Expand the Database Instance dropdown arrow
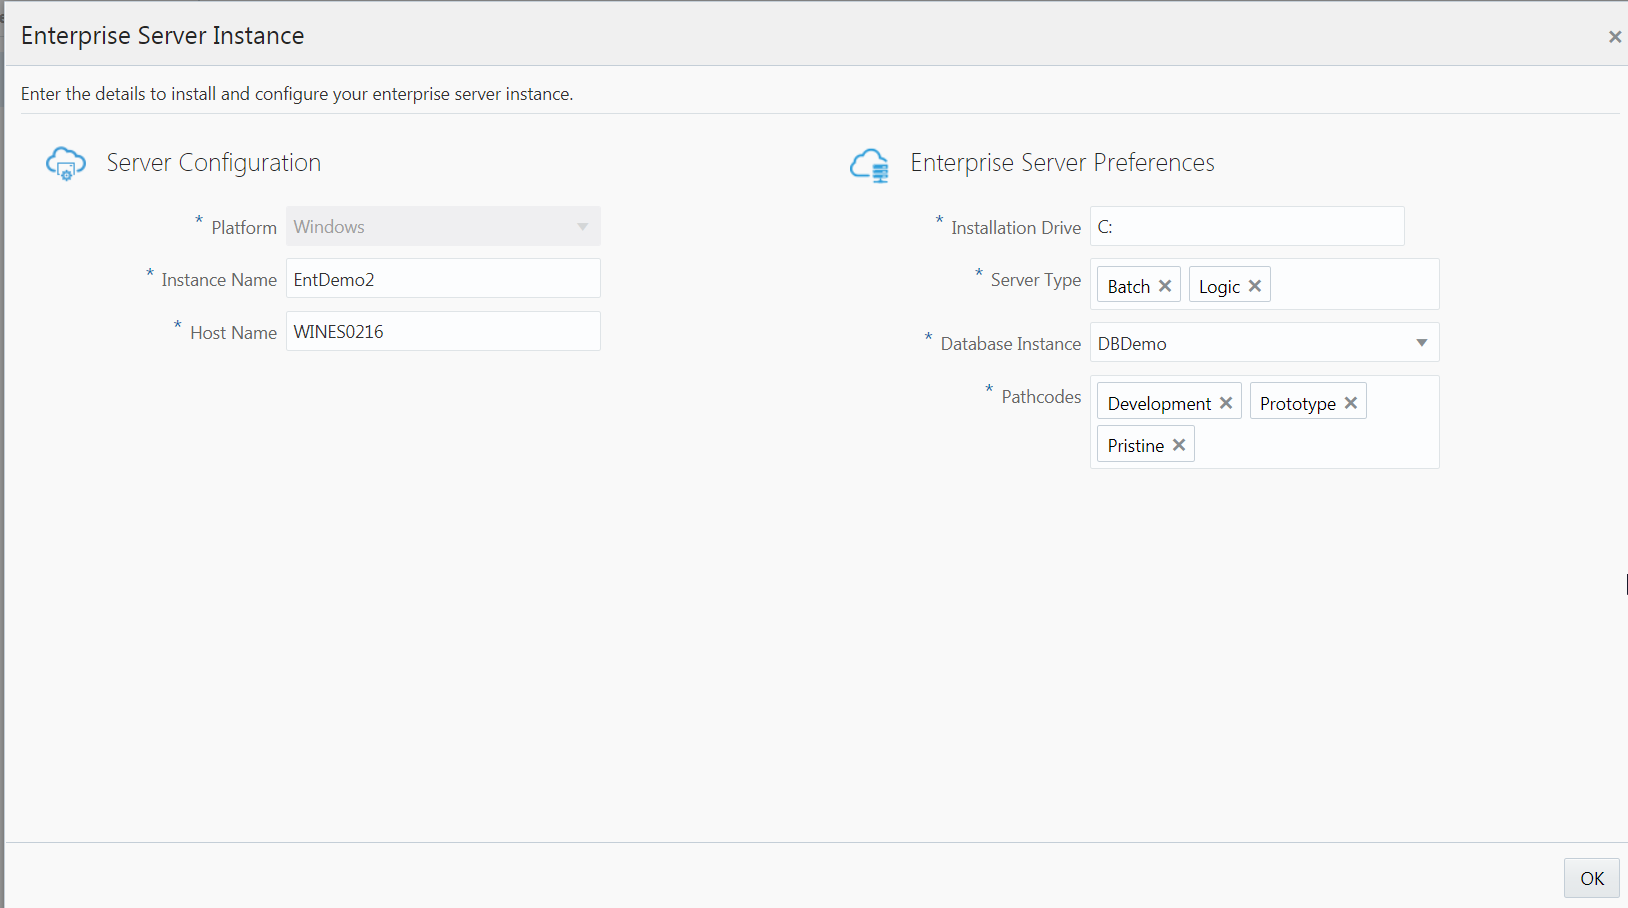This screenshot has width=1628, height=908. [x=1421, y=343]
